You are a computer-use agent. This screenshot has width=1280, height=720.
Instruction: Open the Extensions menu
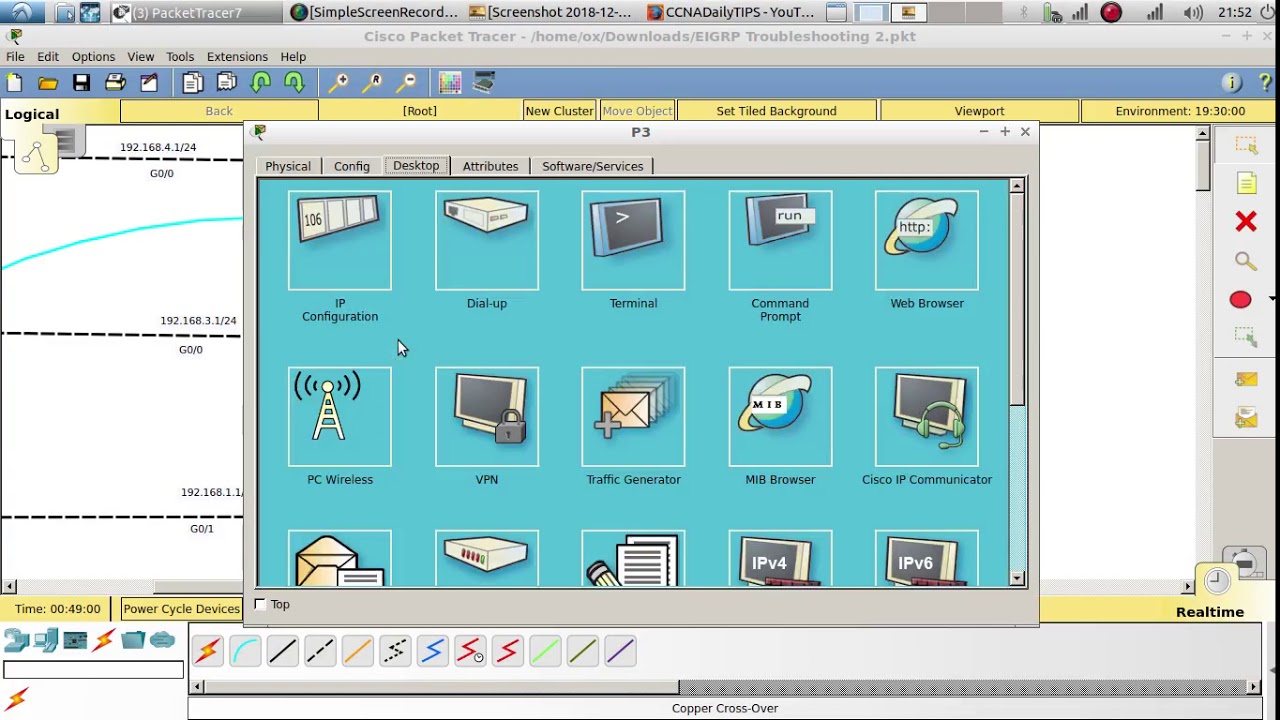(237, 57)
